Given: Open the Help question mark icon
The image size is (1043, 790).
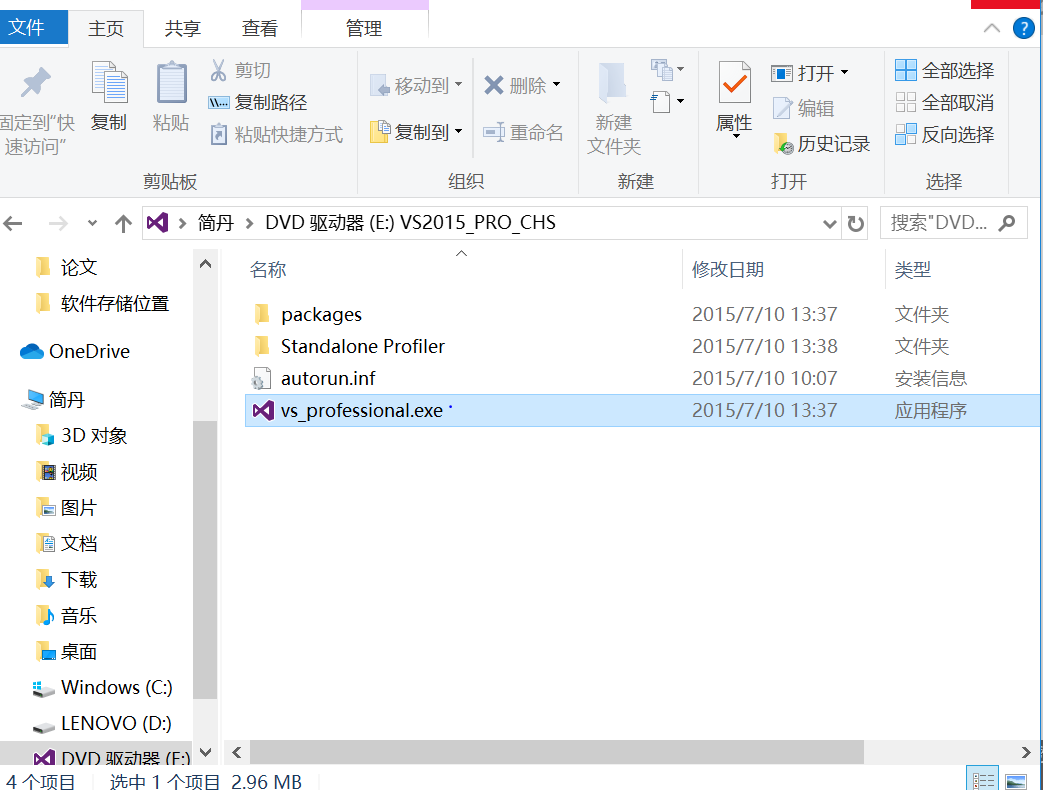Looking at the screenshot, I should coord(1023,28).
